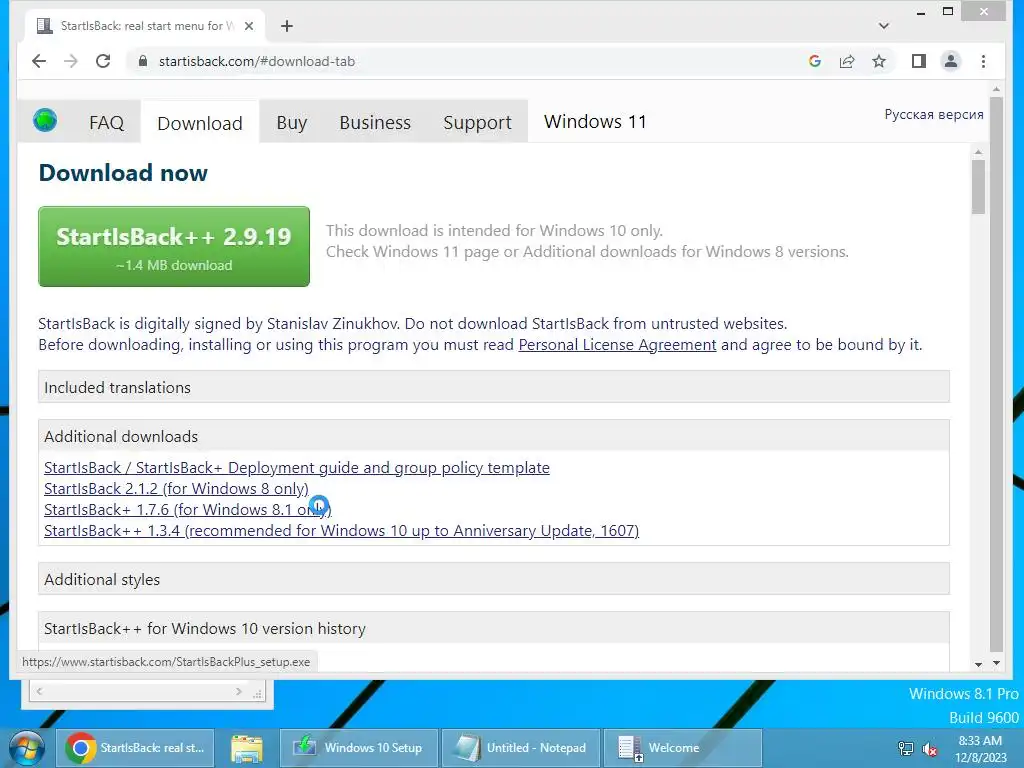Expand Additional styles section
1024x768 pixels.
click(x=494, y=579)
